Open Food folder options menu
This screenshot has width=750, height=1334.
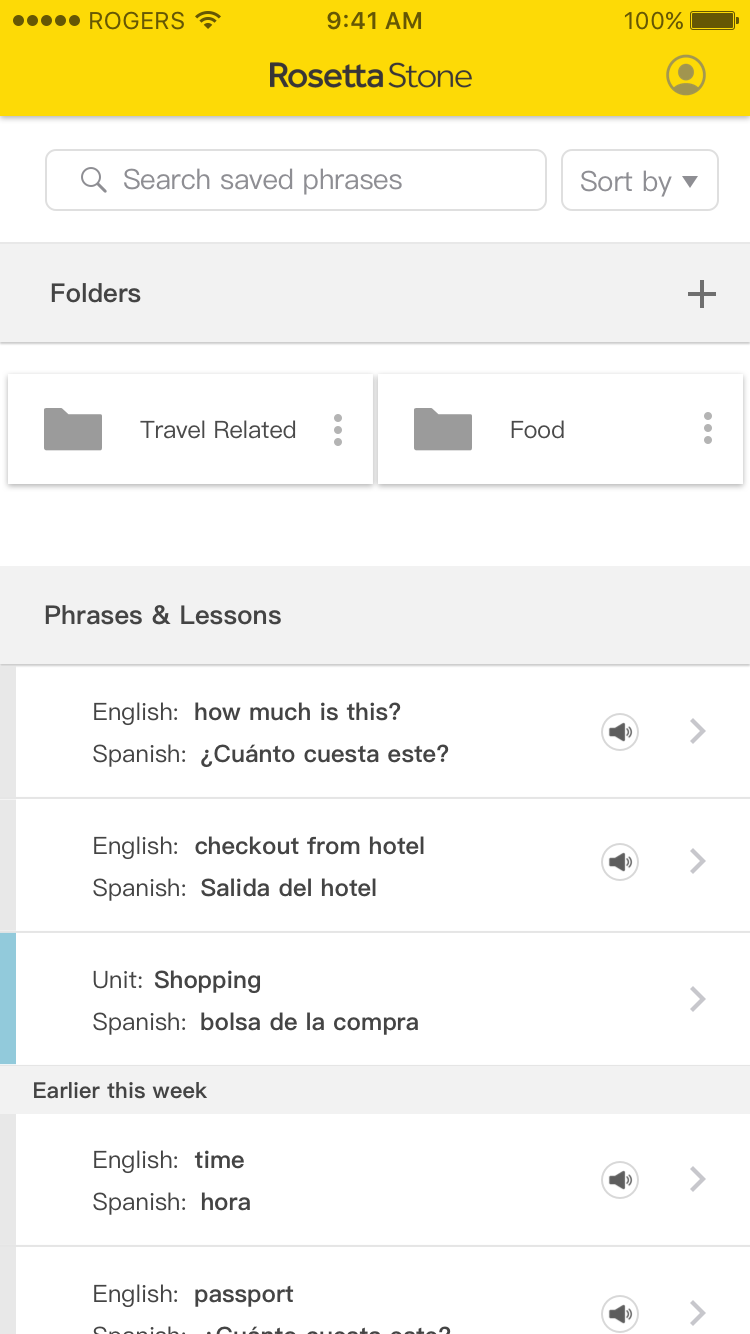click(708, 429)
